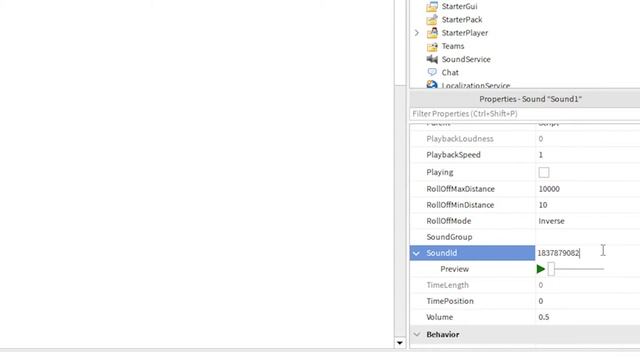Select Chat in the Explorer tree
The height and width of the screenshot is (360, 640).
point(450,72)
